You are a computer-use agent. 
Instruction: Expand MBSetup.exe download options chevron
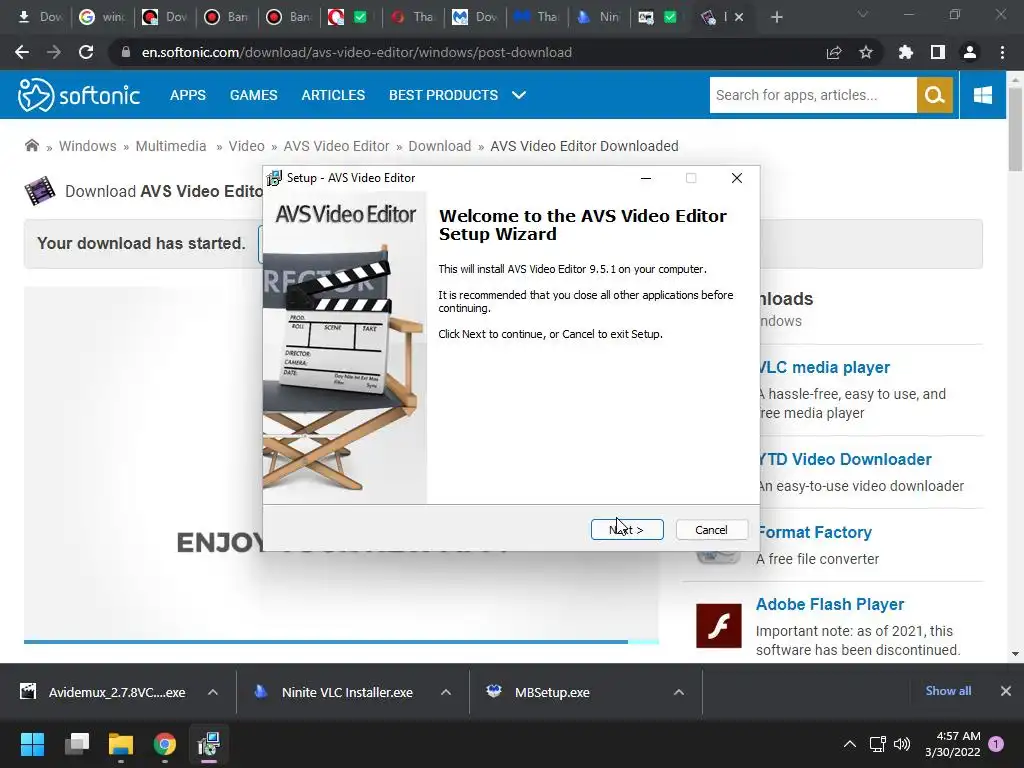coord(679,692)
